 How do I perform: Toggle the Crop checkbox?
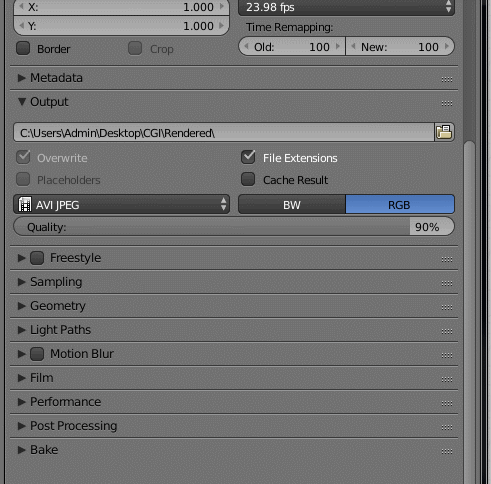click(135, 48)
